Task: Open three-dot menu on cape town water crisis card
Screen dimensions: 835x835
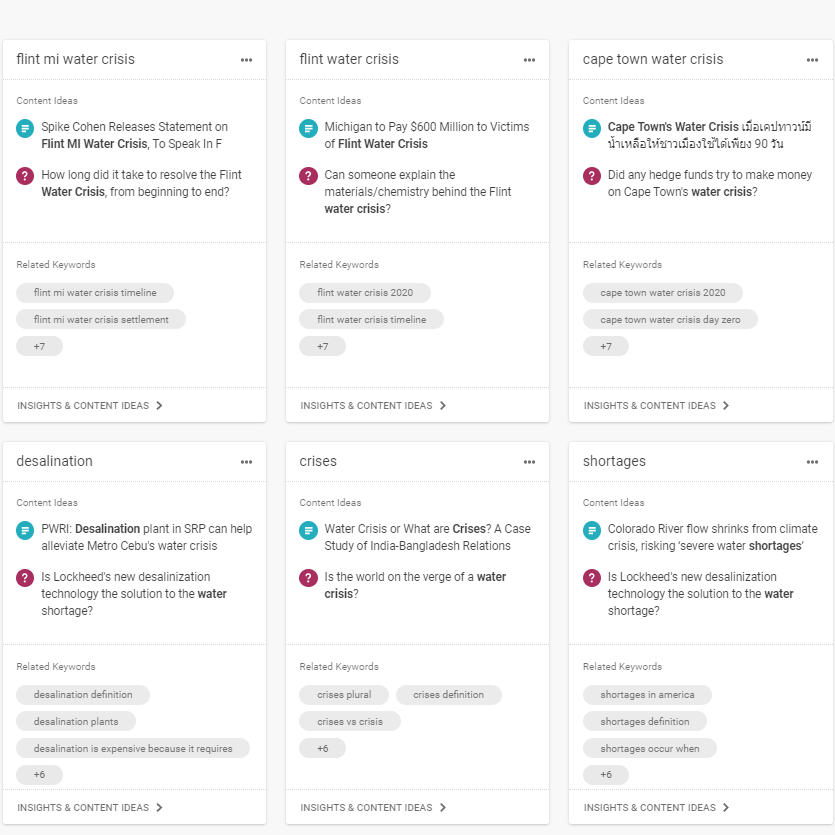Action: click(812, 60)
